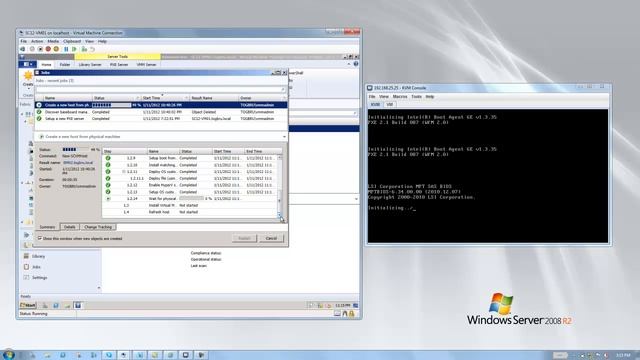Click the search field in the Jobs window
640x360 pixels.
click(161, 89)
